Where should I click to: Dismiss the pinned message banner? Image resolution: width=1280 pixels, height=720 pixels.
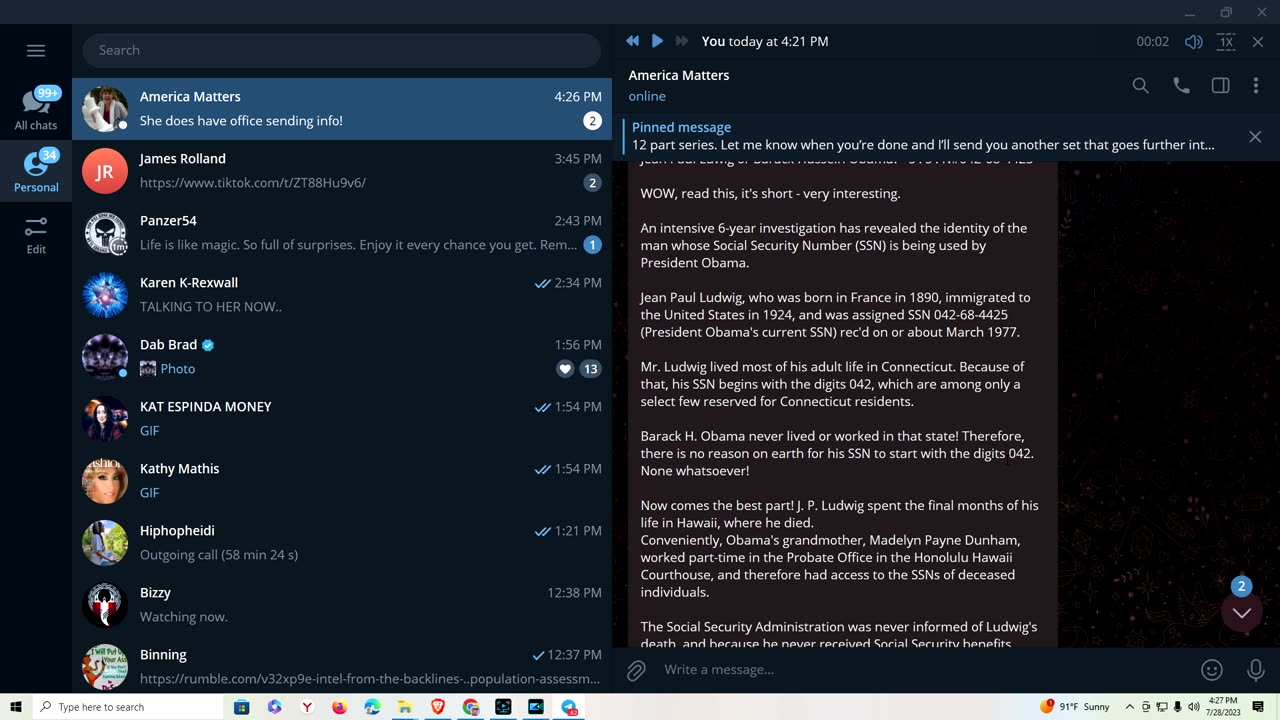1255,137
